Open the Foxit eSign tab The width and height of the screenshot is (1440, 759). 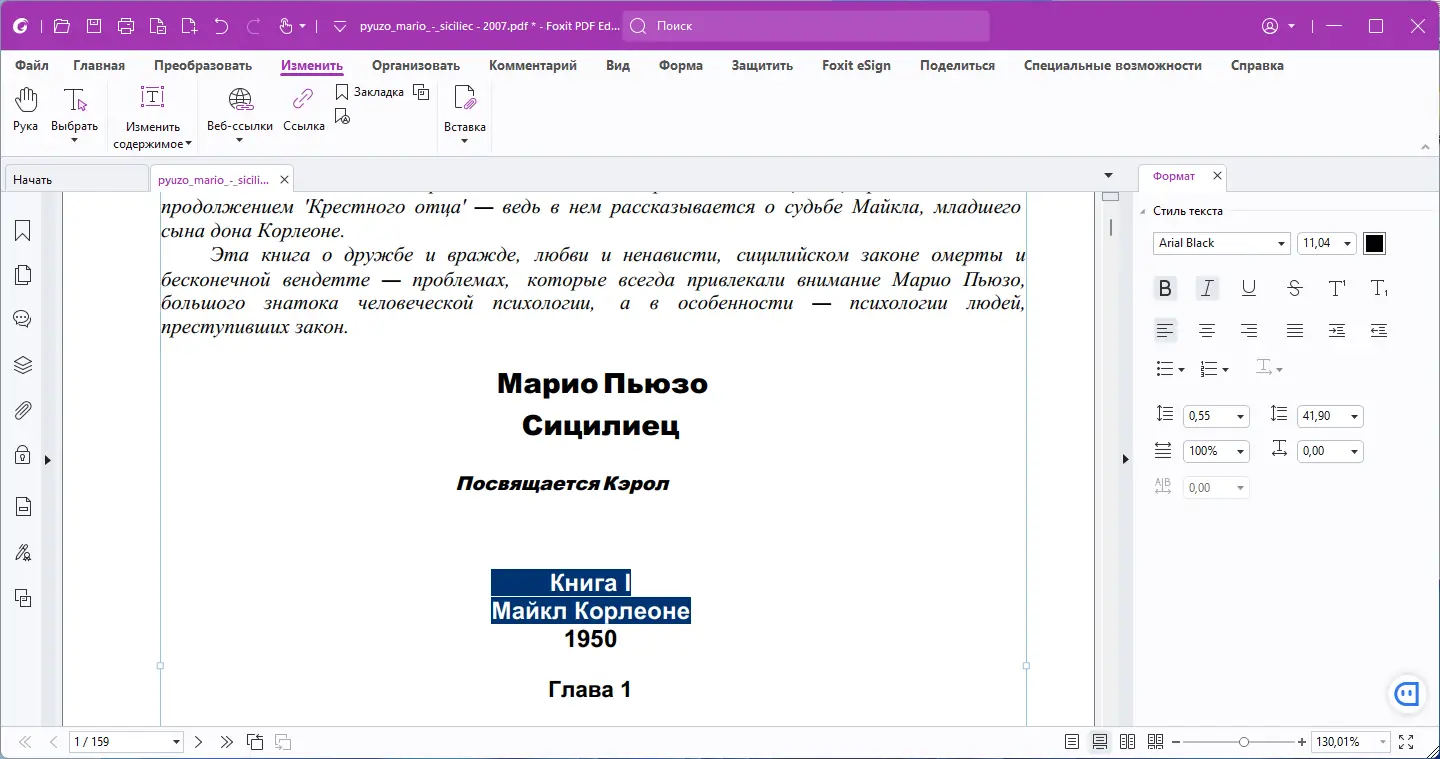tap(856, 65)
